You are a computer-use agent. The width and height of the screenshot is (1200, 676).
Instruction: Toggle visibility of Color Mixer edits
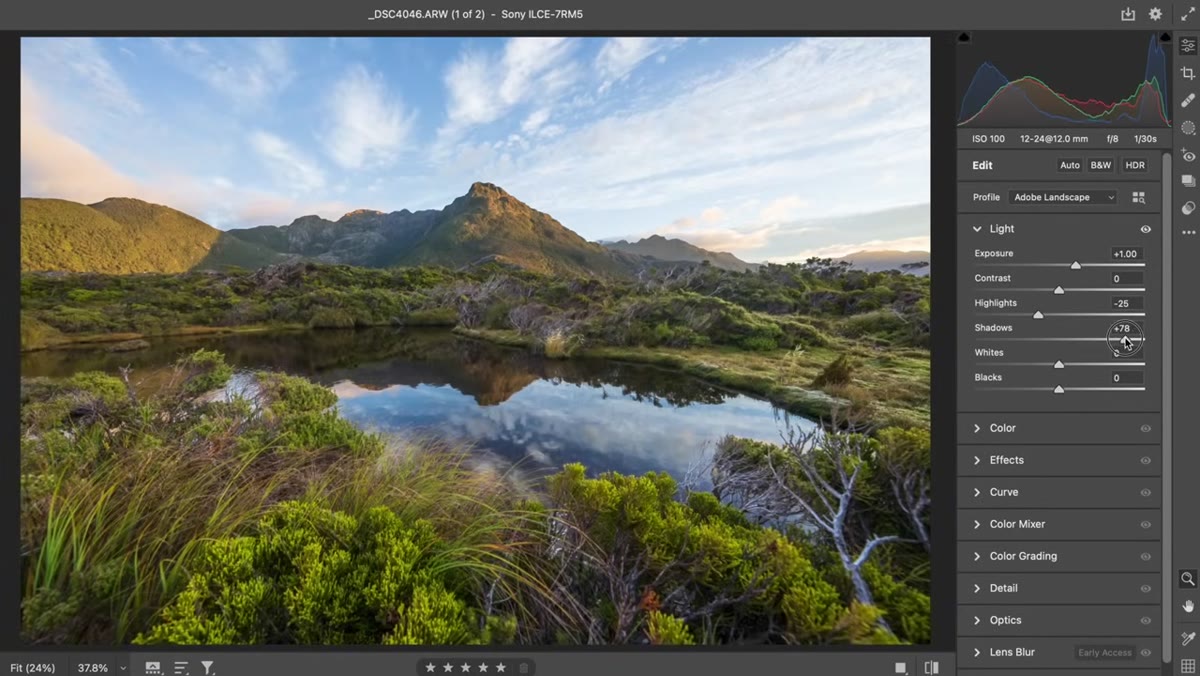pos(1146,524)
